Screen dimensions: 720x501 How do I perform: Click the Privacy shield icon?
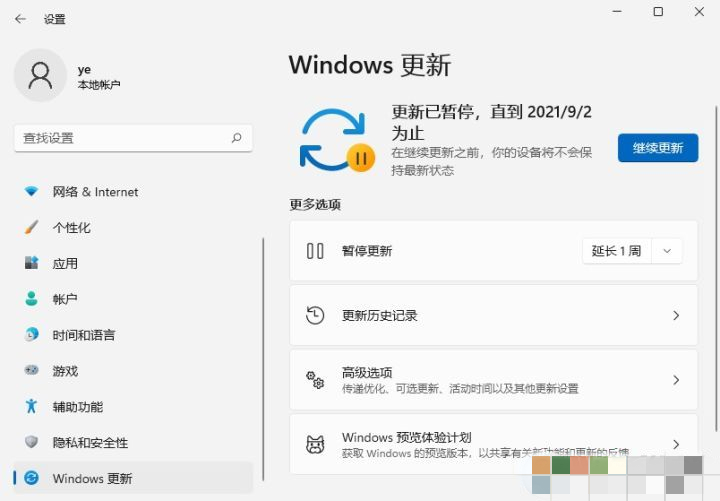click(31, 442)
